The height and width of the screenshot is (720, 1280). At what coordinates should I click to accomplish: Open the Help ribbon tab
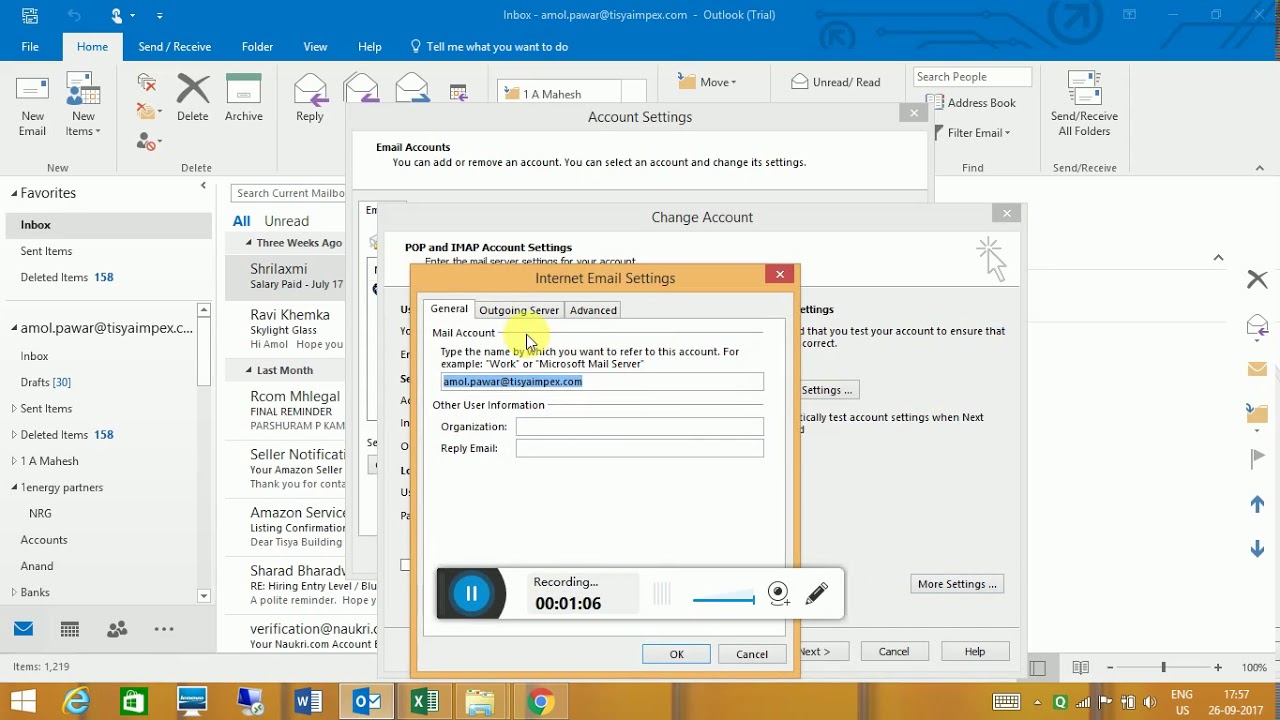click(369, 47)
